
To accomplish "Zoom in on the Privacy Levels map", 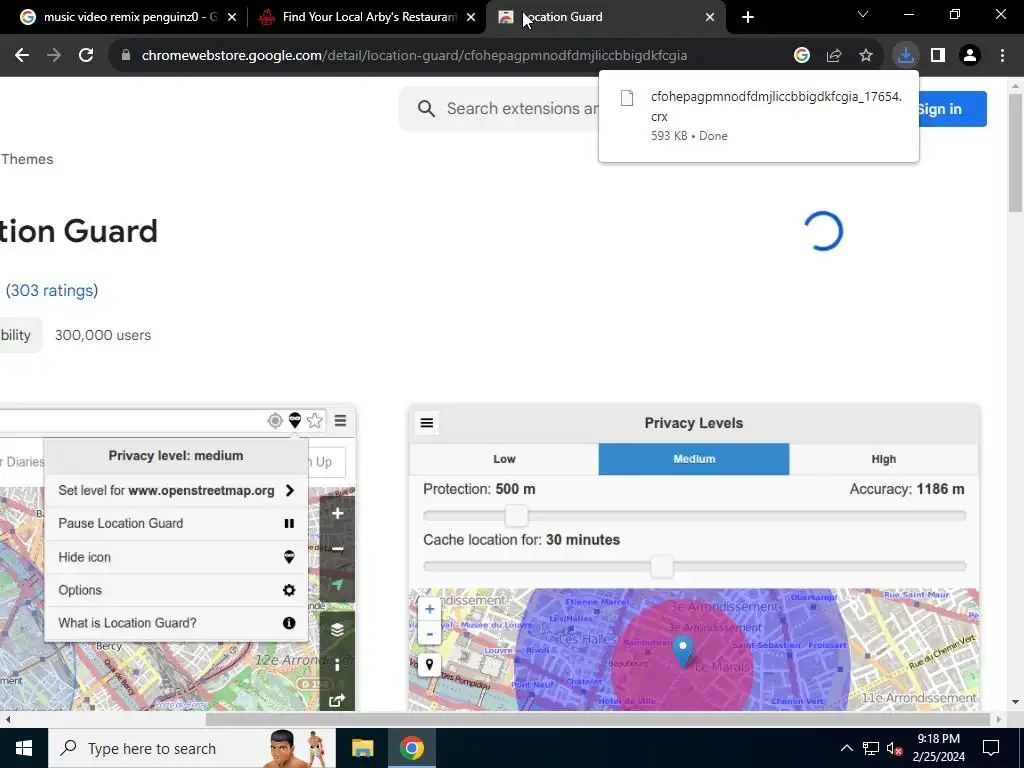I will 429,609.
